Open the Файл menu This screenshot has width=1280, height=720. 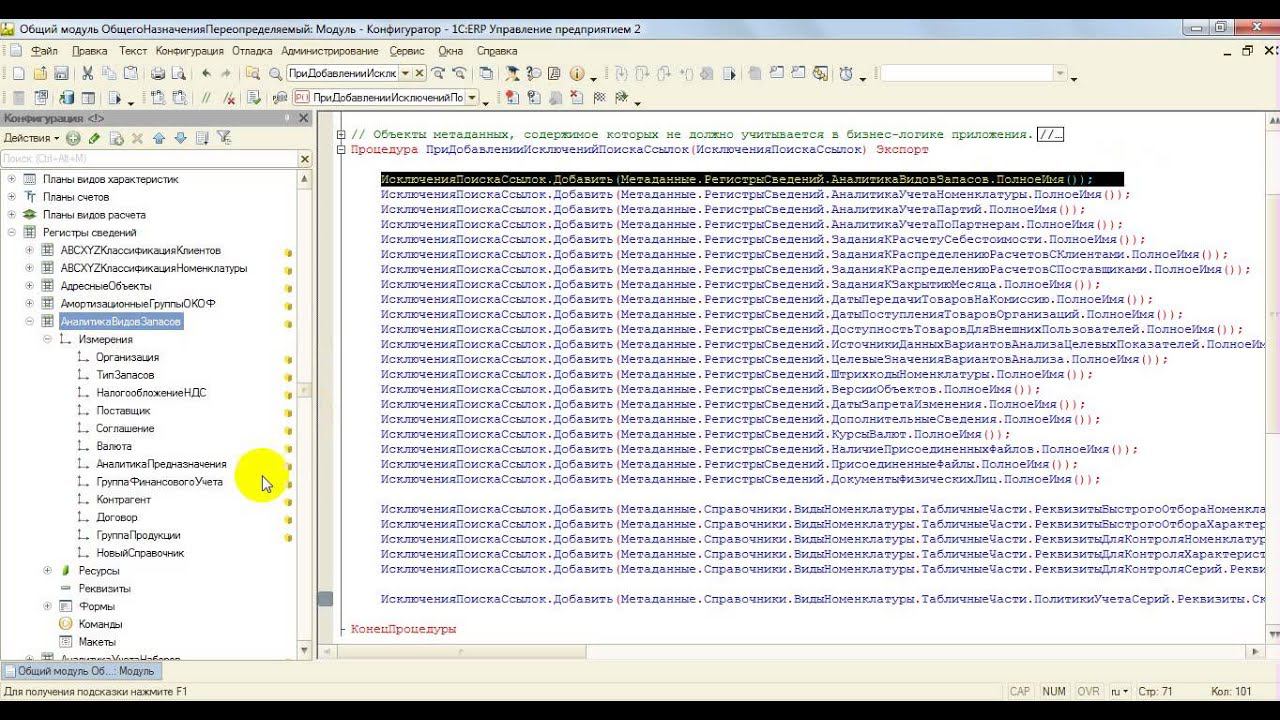point(44,51)
